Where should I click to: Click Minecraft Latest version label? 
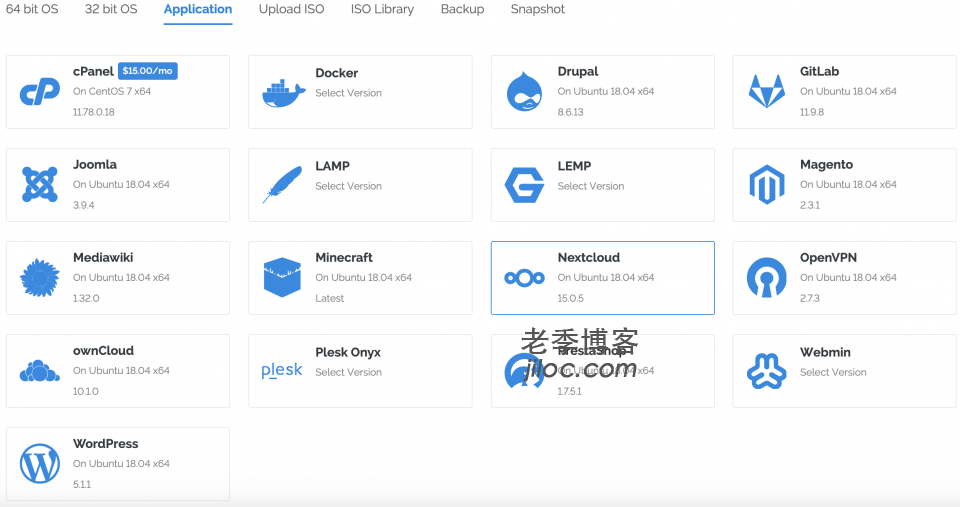pyautogui.click(x=329, y=298)
